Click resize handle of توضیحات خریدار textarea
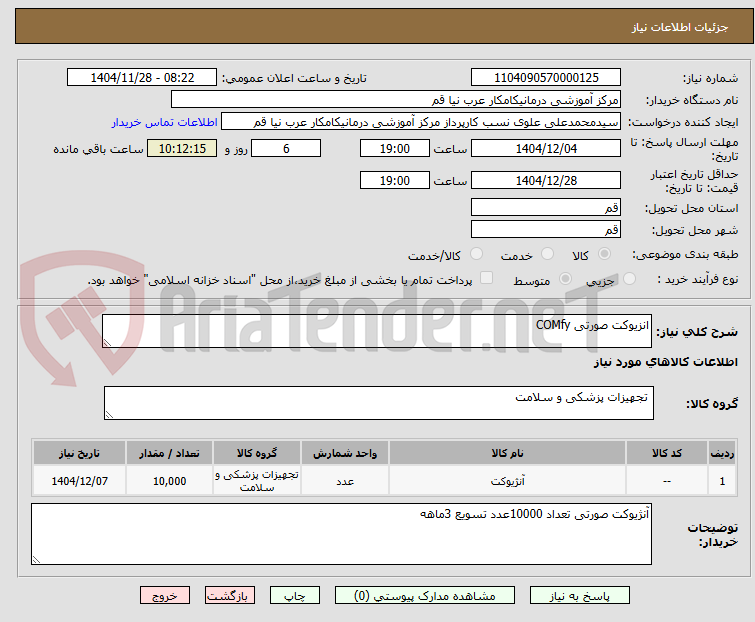Image resolution: width=755 pixels, height=622 pixels. 37,559
